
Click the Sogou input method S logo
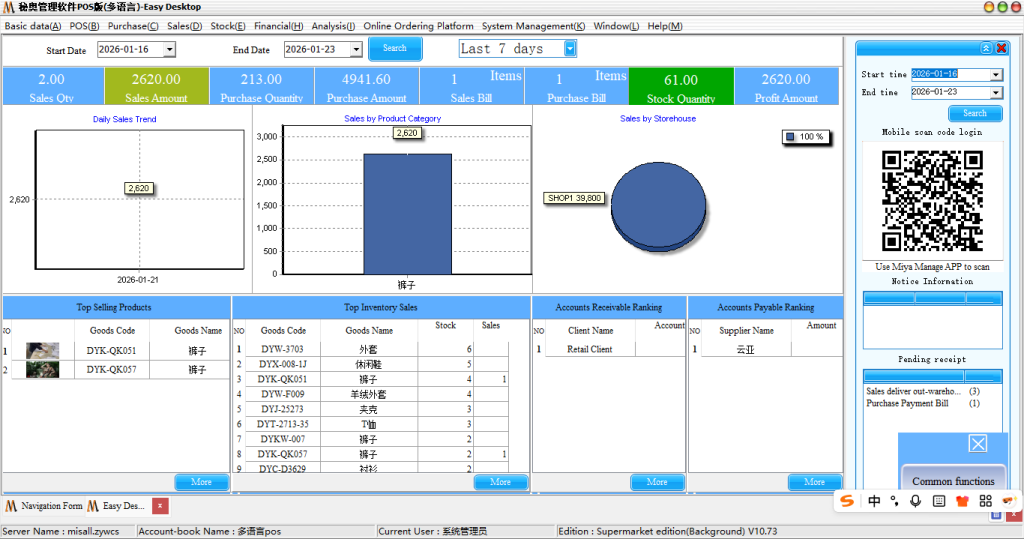(x=847, y=501)
